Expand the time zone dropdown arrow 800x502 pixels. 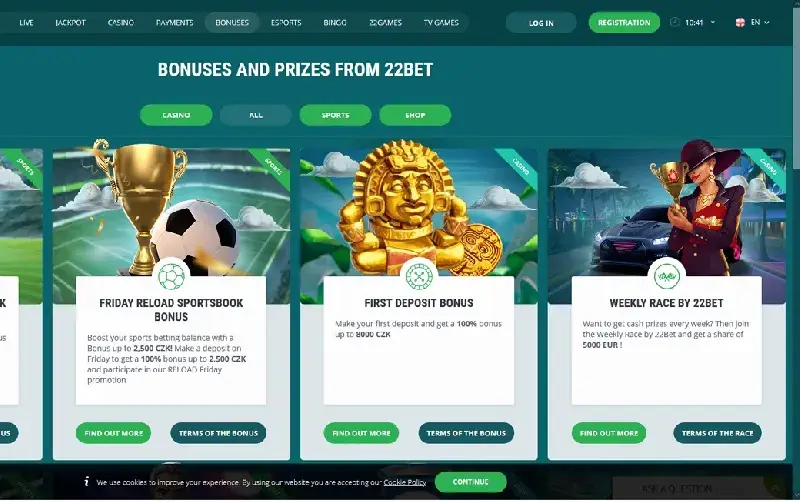tap(713, 22)
